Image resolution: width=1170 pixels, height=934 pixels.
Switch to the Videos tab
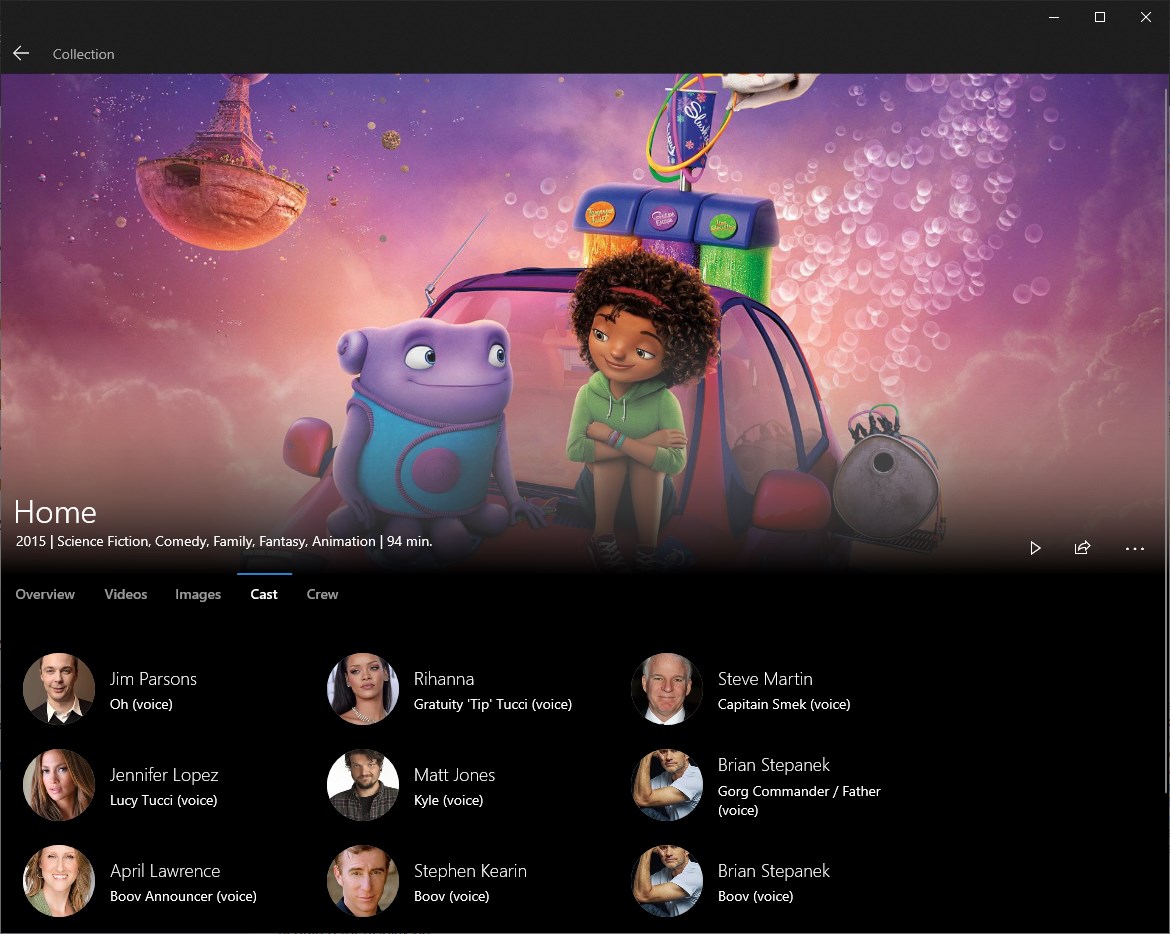pyautogui.click(x=125, y=595)
